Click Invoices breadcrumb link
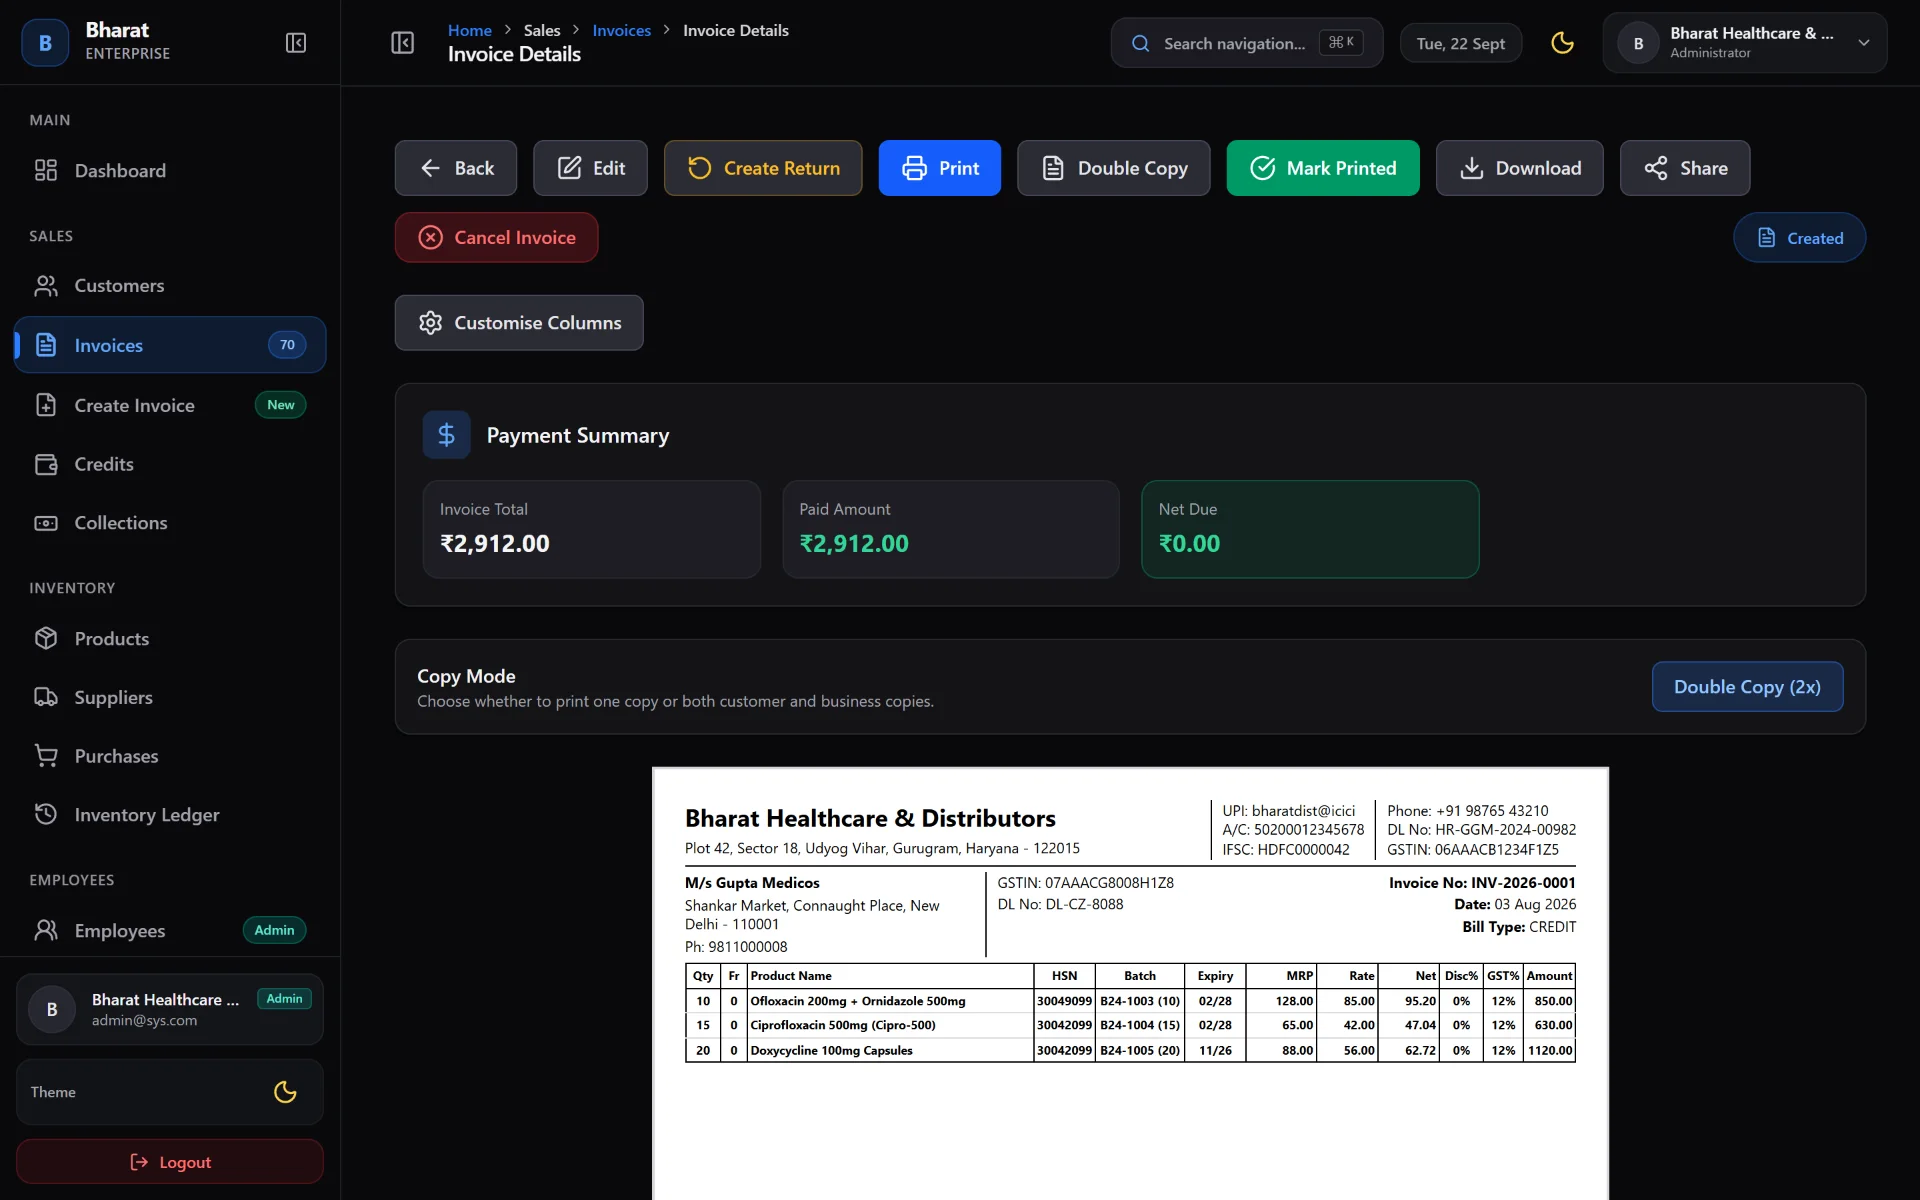 pos(621,30)
